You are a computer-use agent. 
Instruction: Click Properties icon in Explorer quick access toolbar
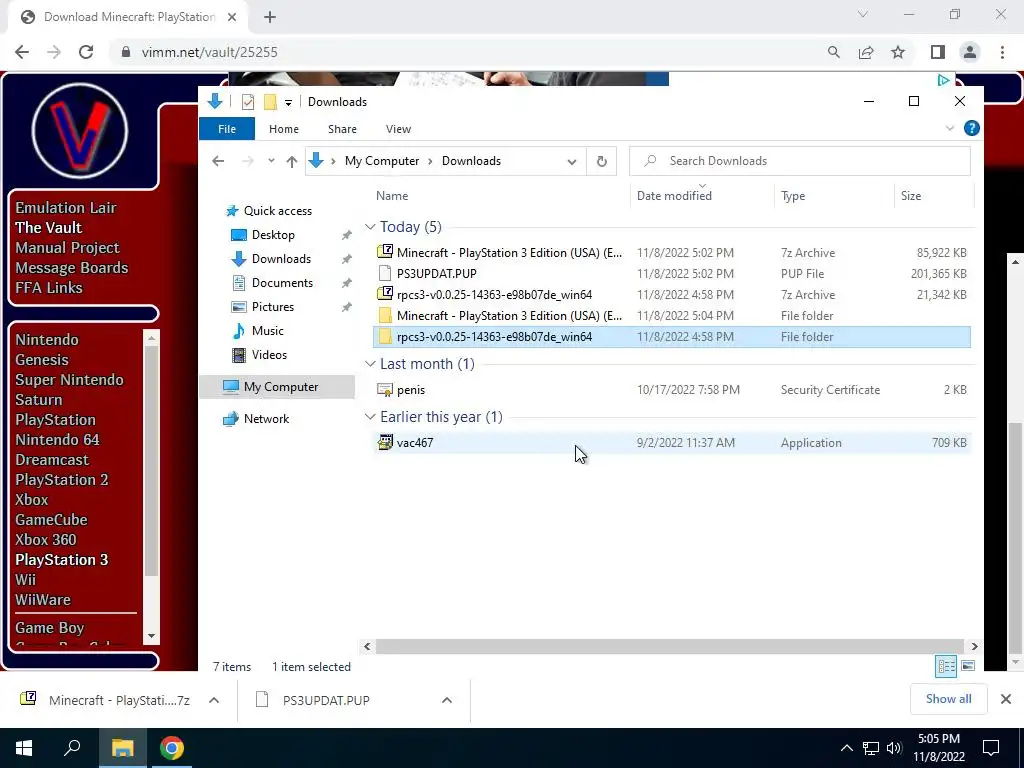[248, 102]
